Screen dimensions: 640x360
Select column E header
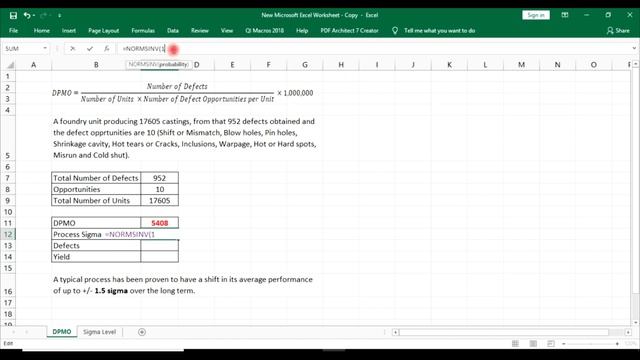(x=232, y=65)
